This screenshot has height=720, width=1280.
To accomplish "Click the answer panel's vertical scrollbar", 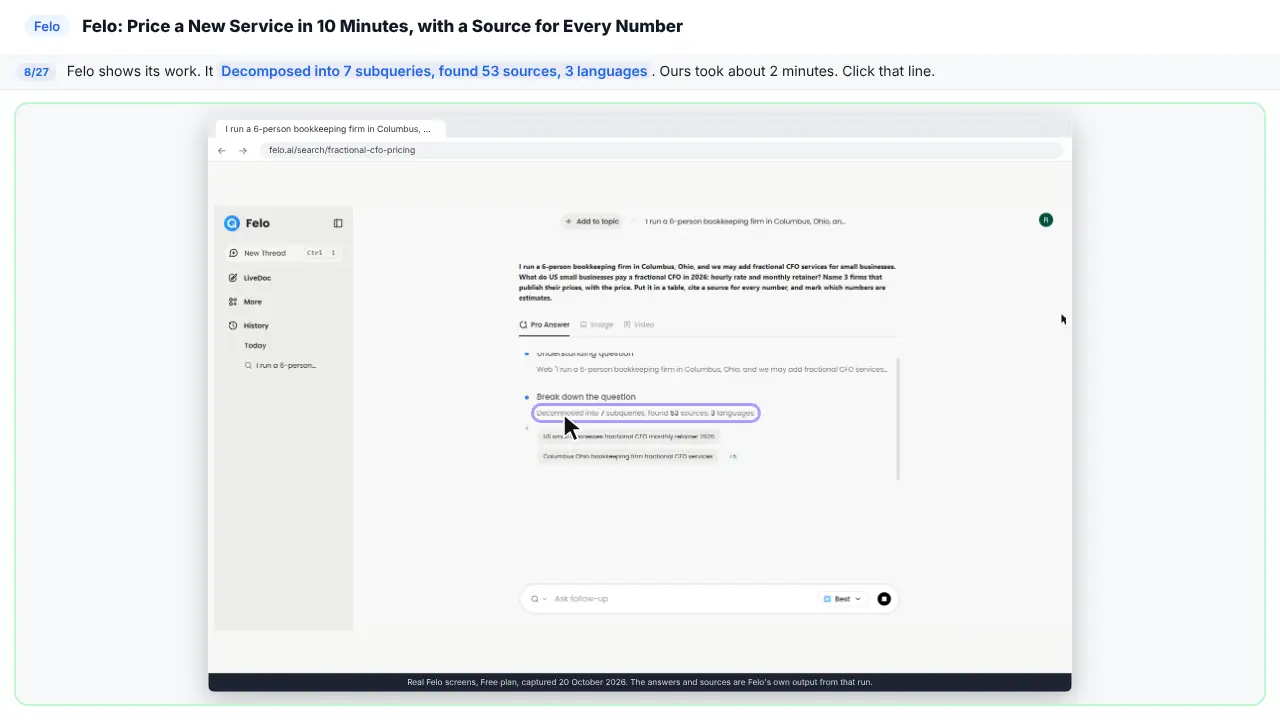I will (898, 419).
